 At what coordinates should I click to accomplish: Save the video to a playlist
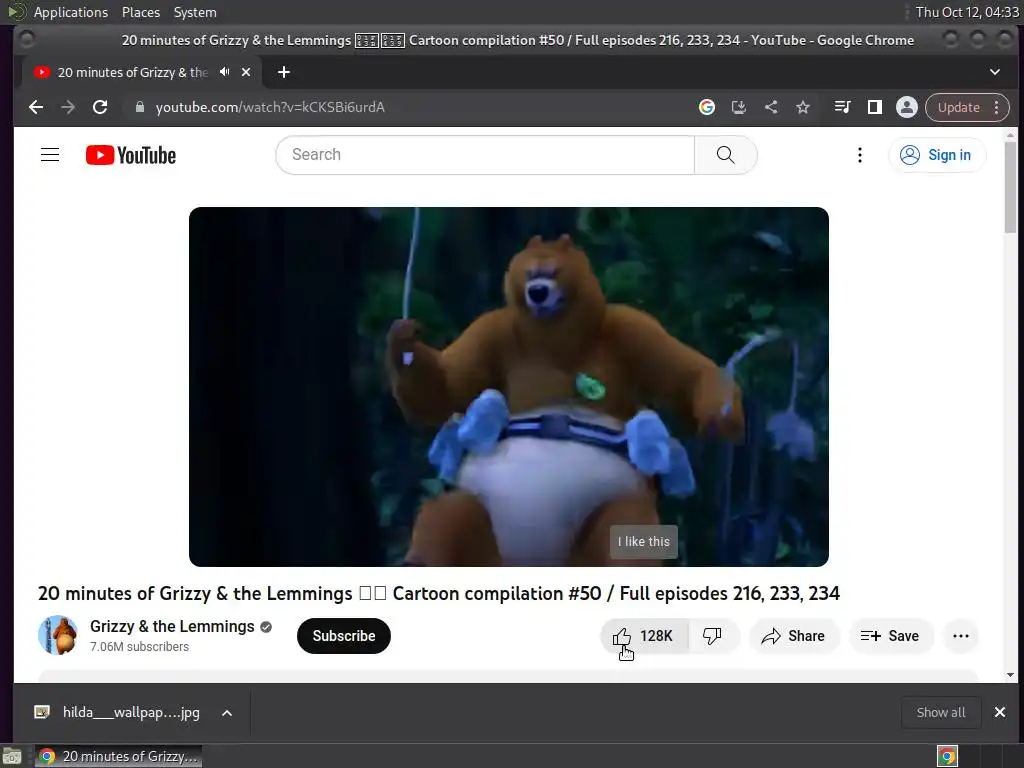(x=890, y=636)
